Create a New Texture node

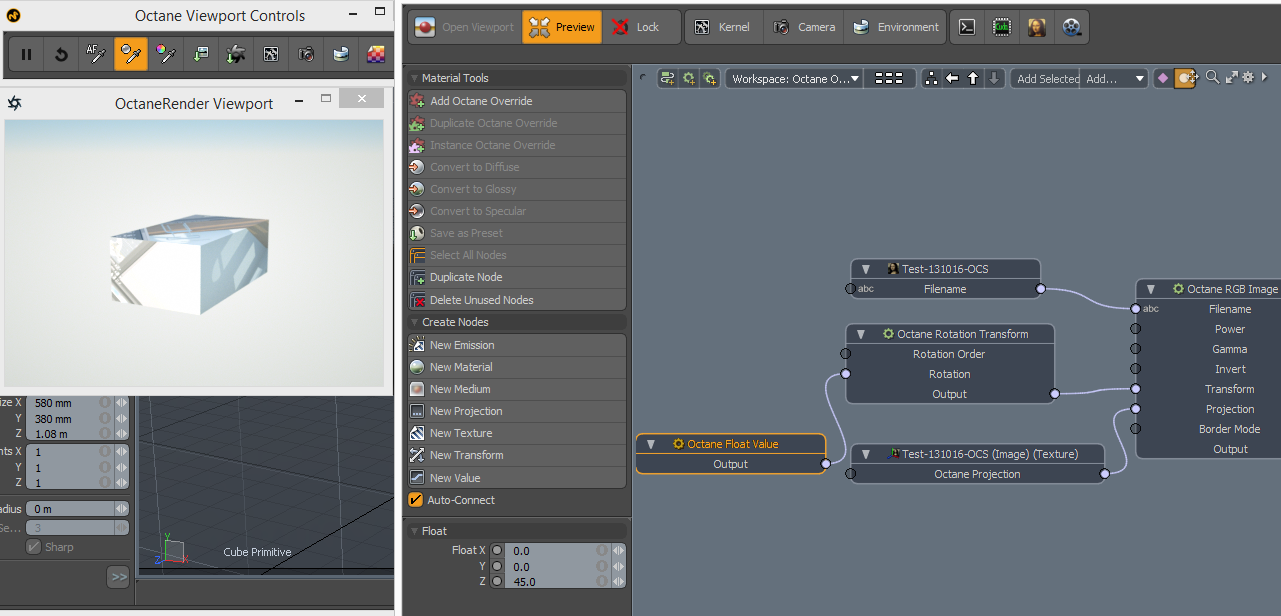[517, 433]
